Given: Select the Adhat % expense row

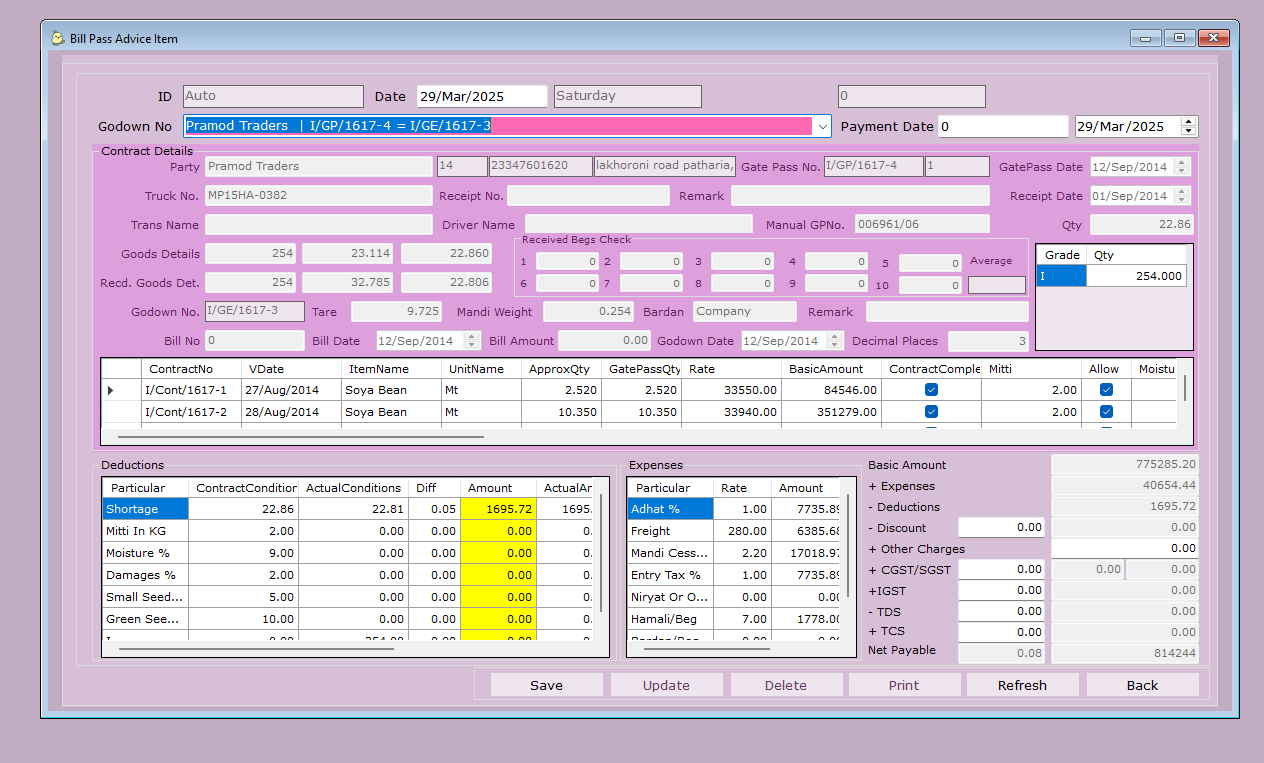Looking at the screenshot, I should [670, 509].
